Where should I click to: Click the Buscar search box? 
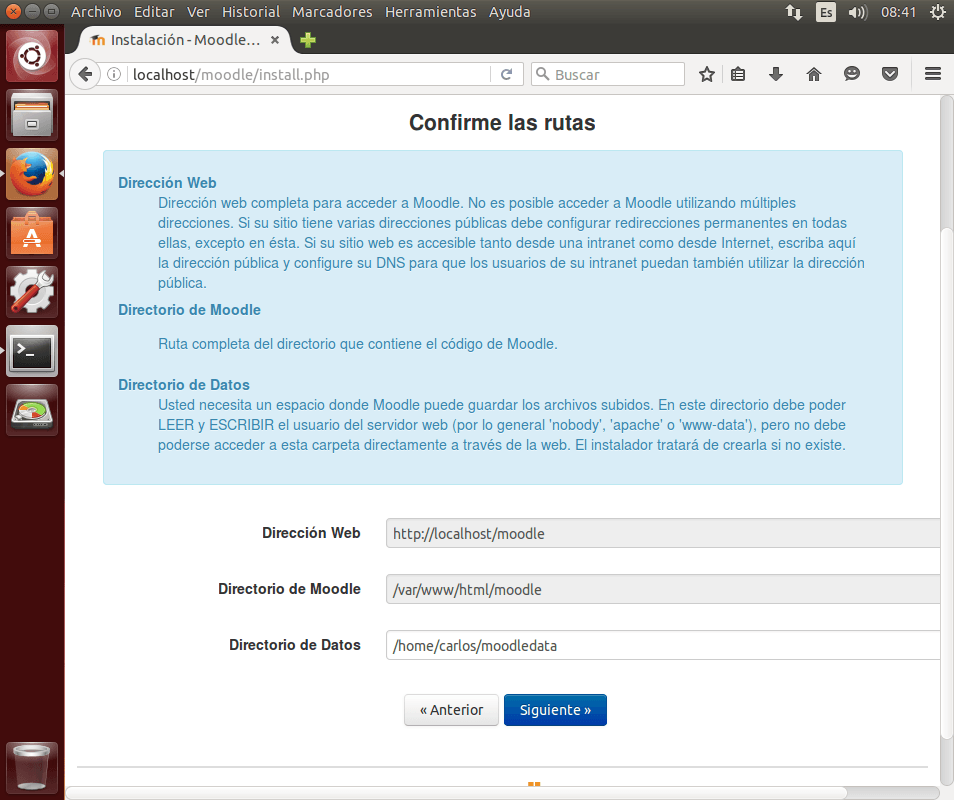tap(608, 74)
